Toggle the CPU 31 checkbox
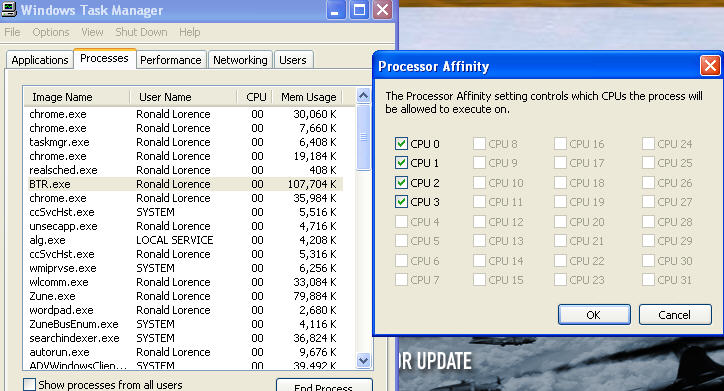Screen dimensions: 724x391 [x=648, y=280]
